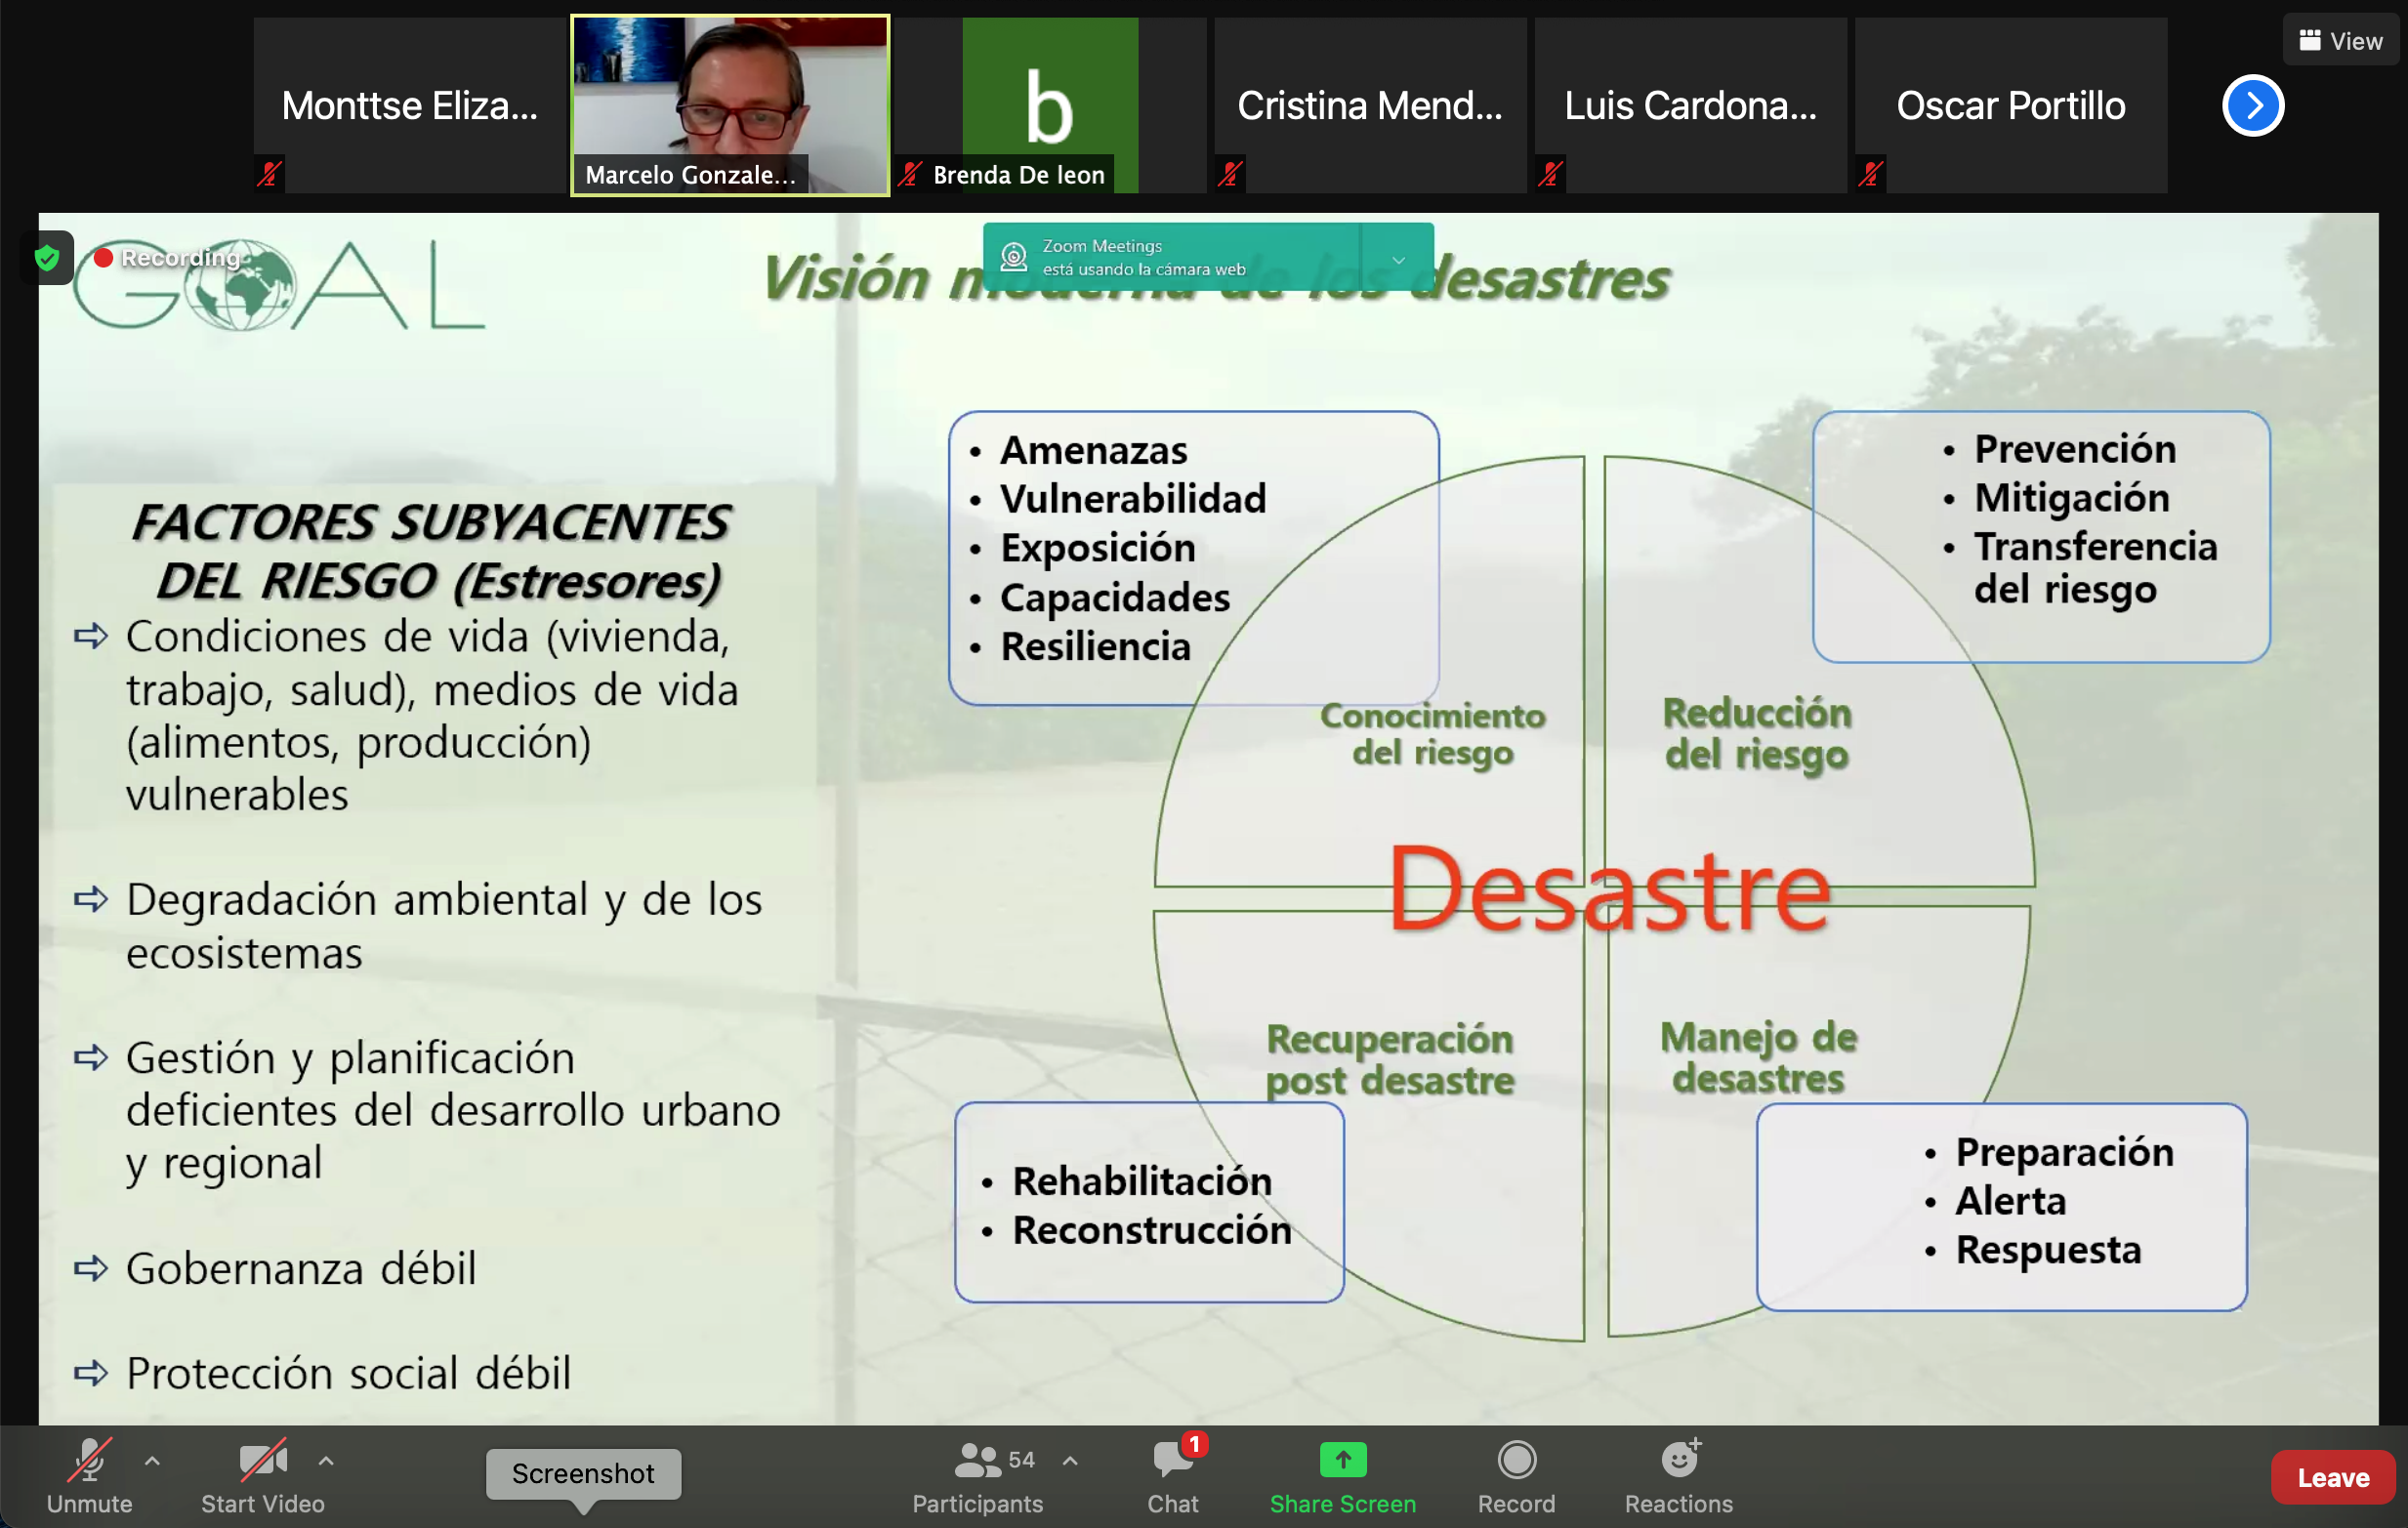Image resolution: width=2408 pixels, height=1528 pixels.
Task: Expand video options chevron beside Start Video
Action: point(326,1461)
